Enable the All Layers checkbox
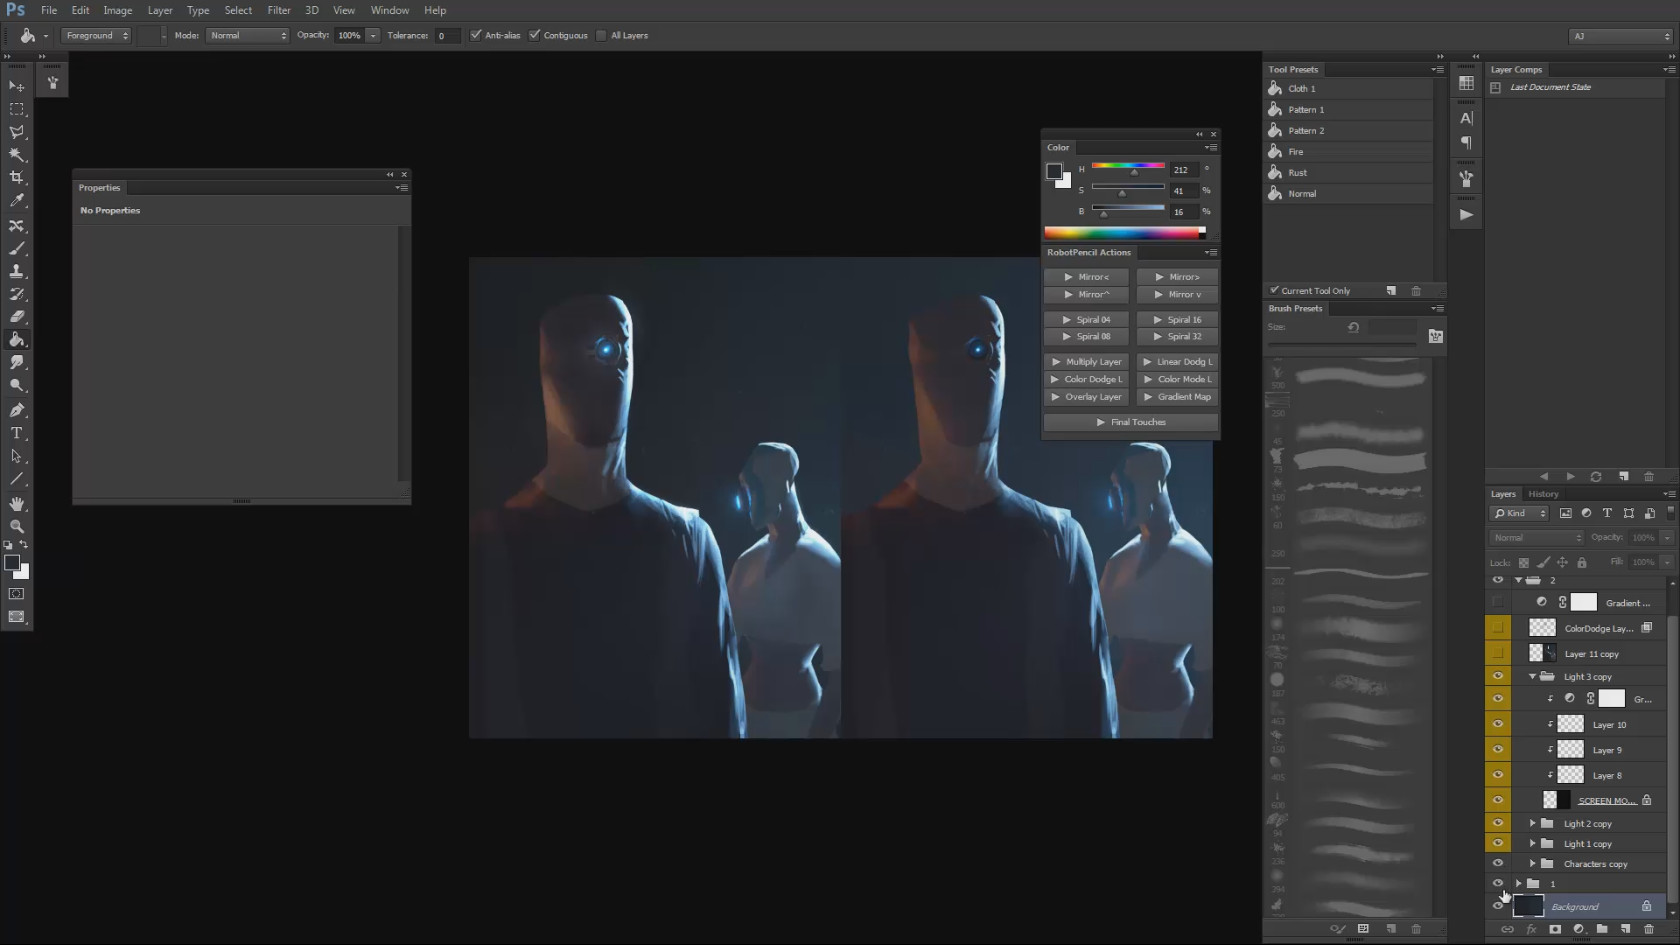This screenshot has height=945, width=1680. click(x=601, y=35)
